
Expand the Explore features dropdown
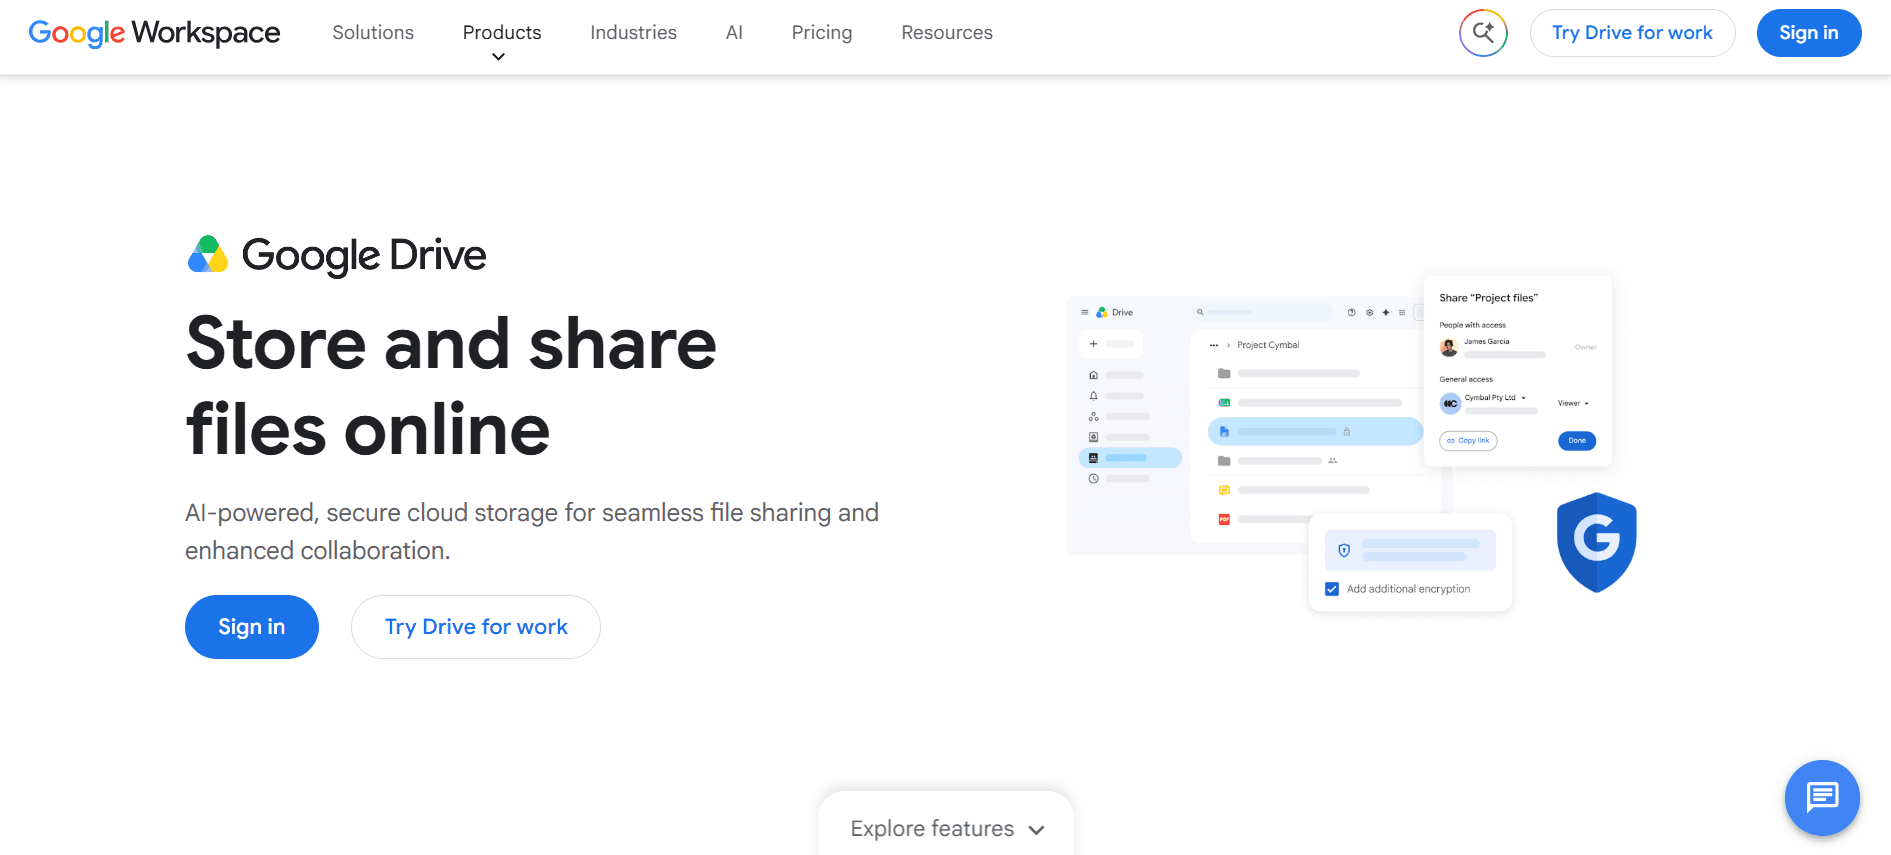tap(946, 828)
